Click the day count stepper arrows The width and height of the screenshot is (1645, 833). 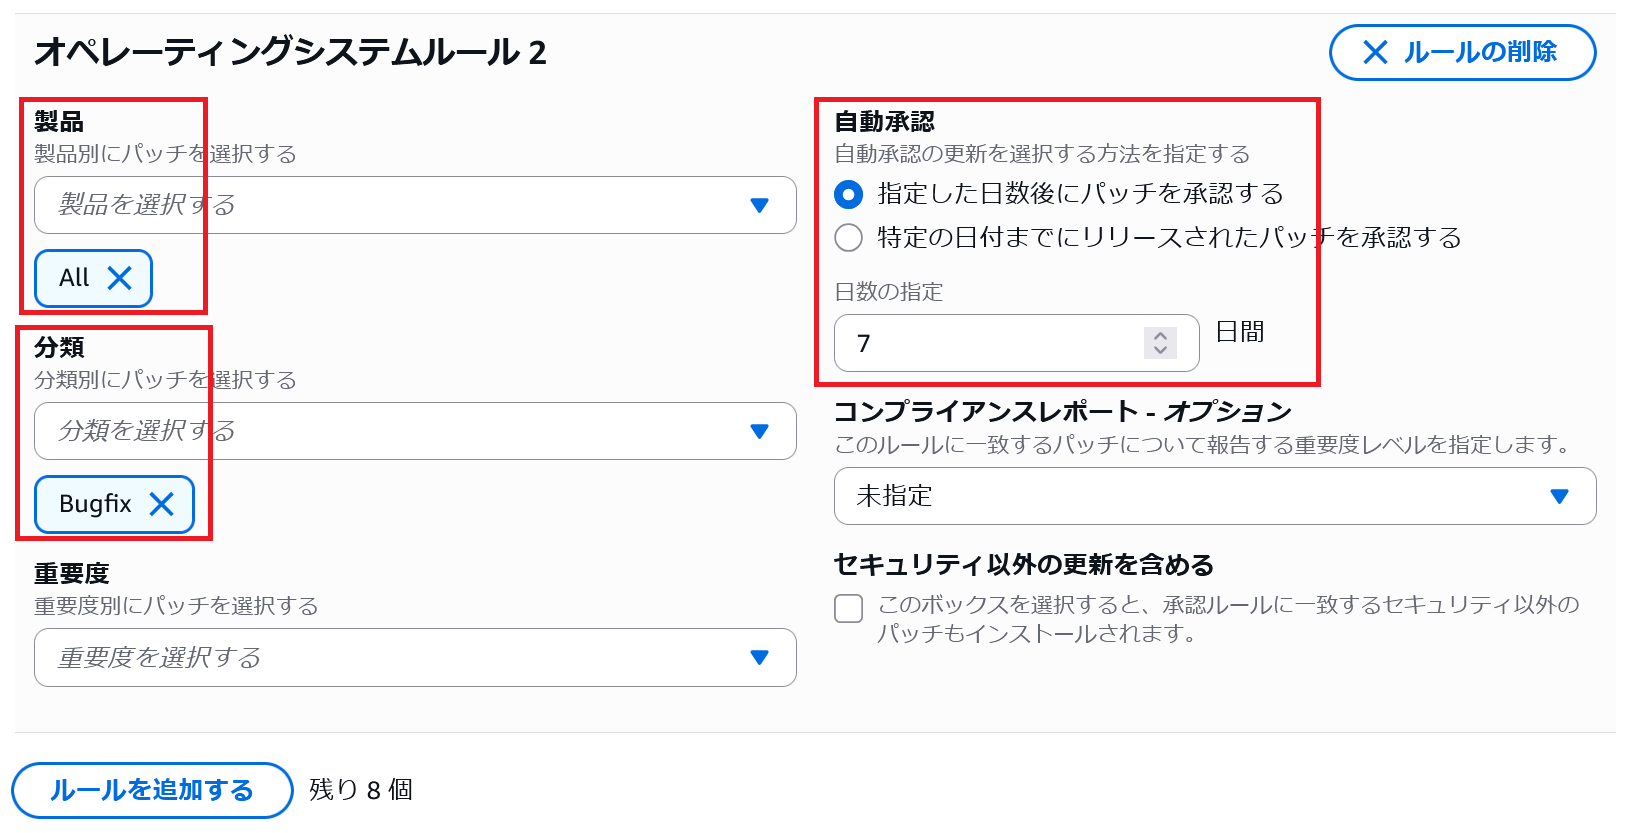pos(1160,343)
